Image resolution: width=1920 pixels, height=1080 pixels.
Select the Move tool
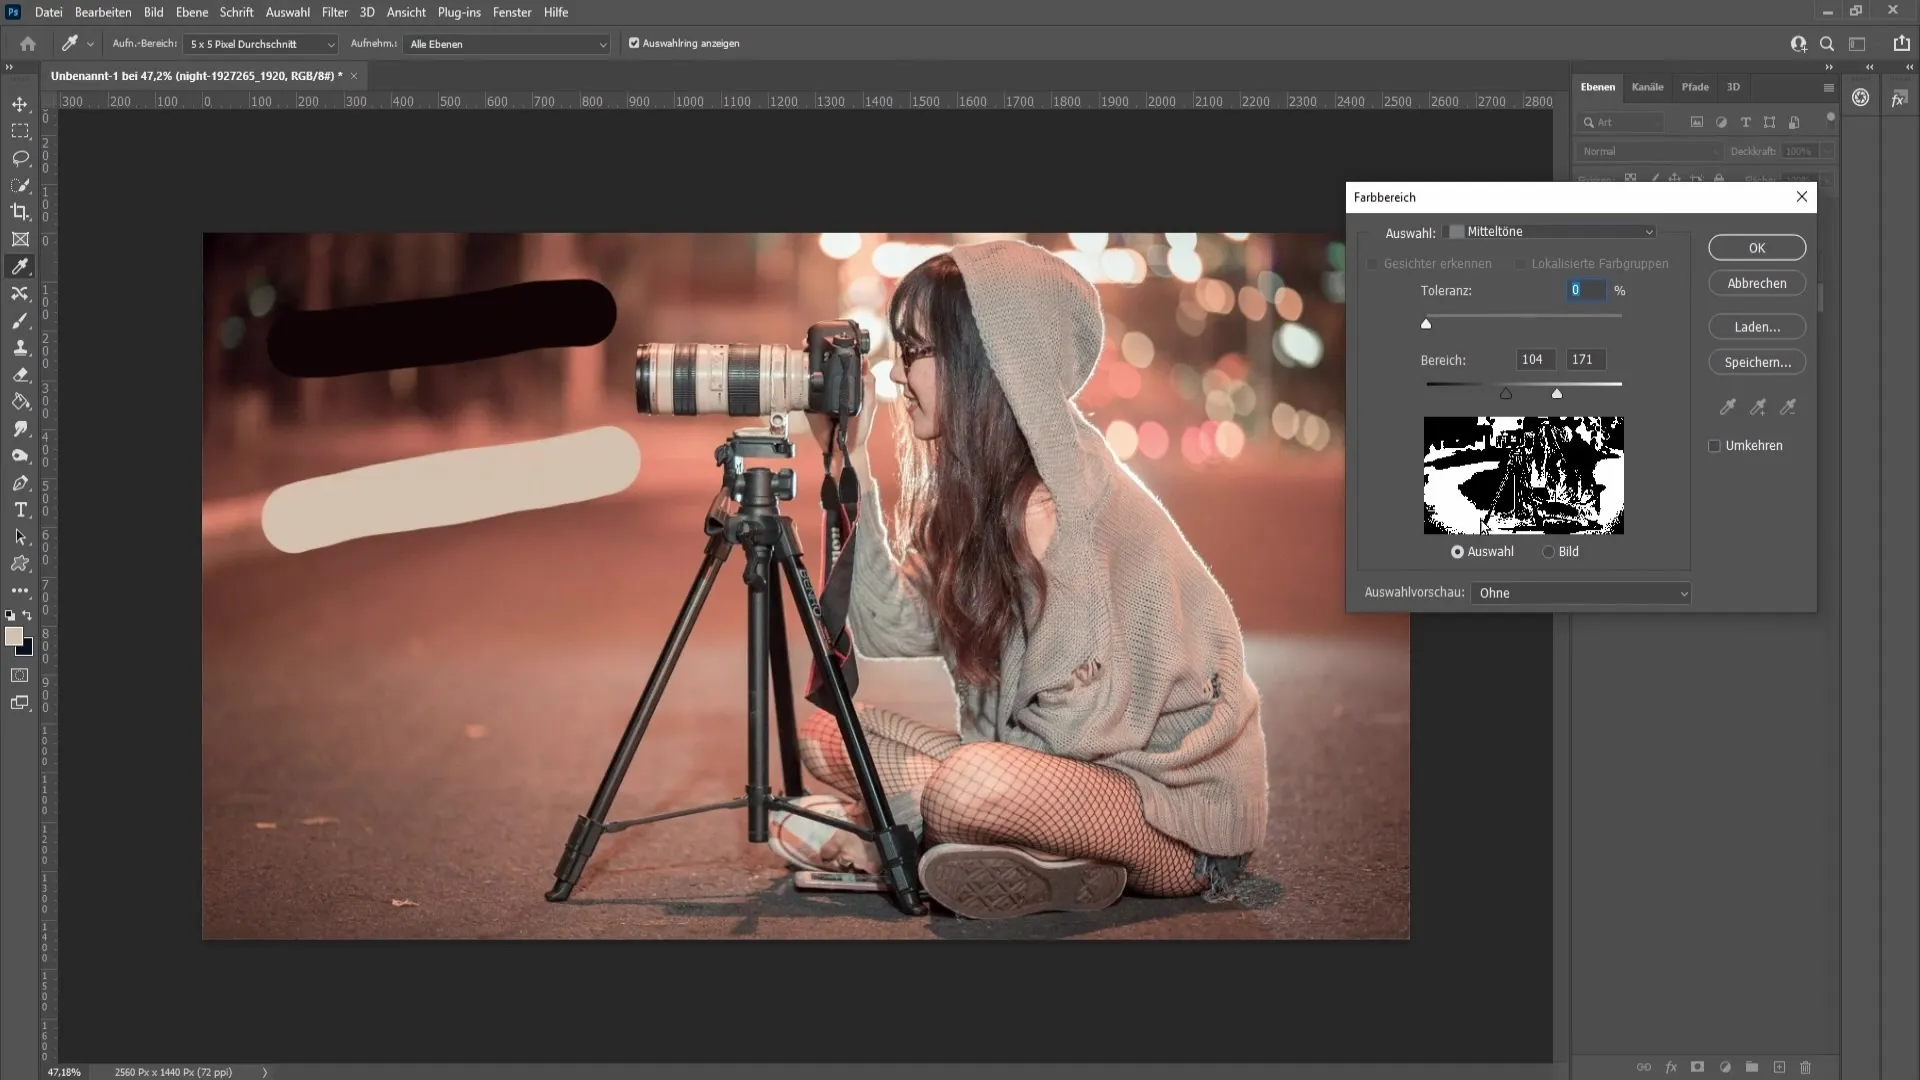click(20, 104)
